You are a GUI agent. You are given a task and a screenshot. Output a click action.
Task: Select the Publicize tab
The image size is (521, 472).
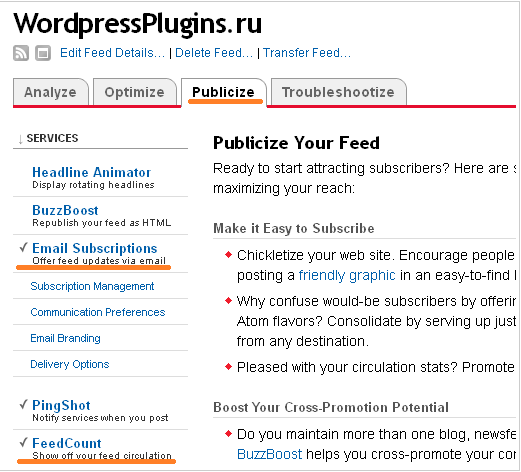coord(224,92)
